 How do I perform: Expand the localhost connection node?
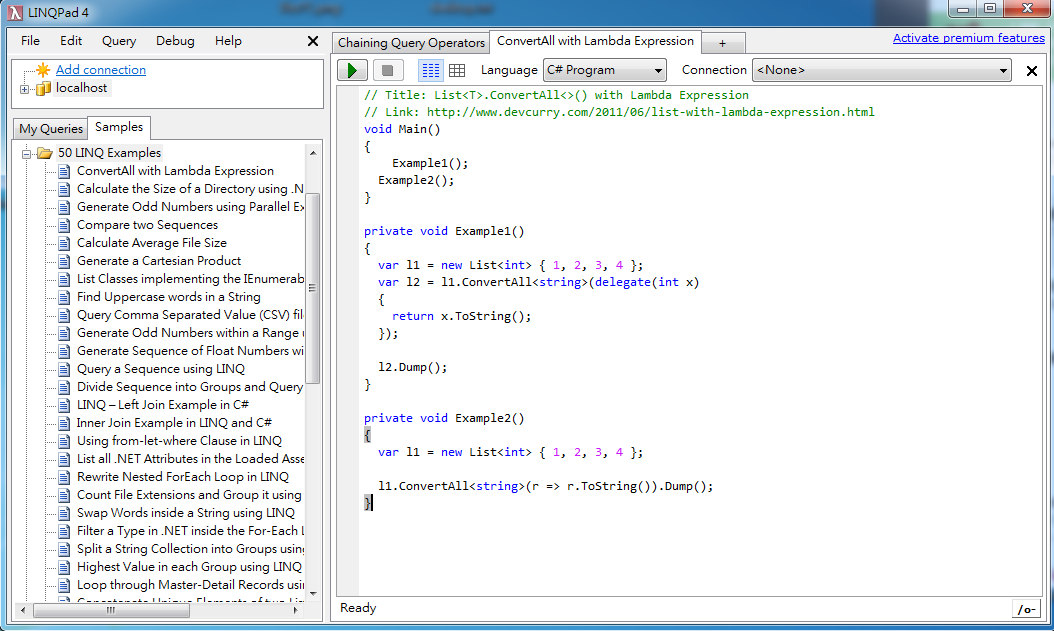25,89
